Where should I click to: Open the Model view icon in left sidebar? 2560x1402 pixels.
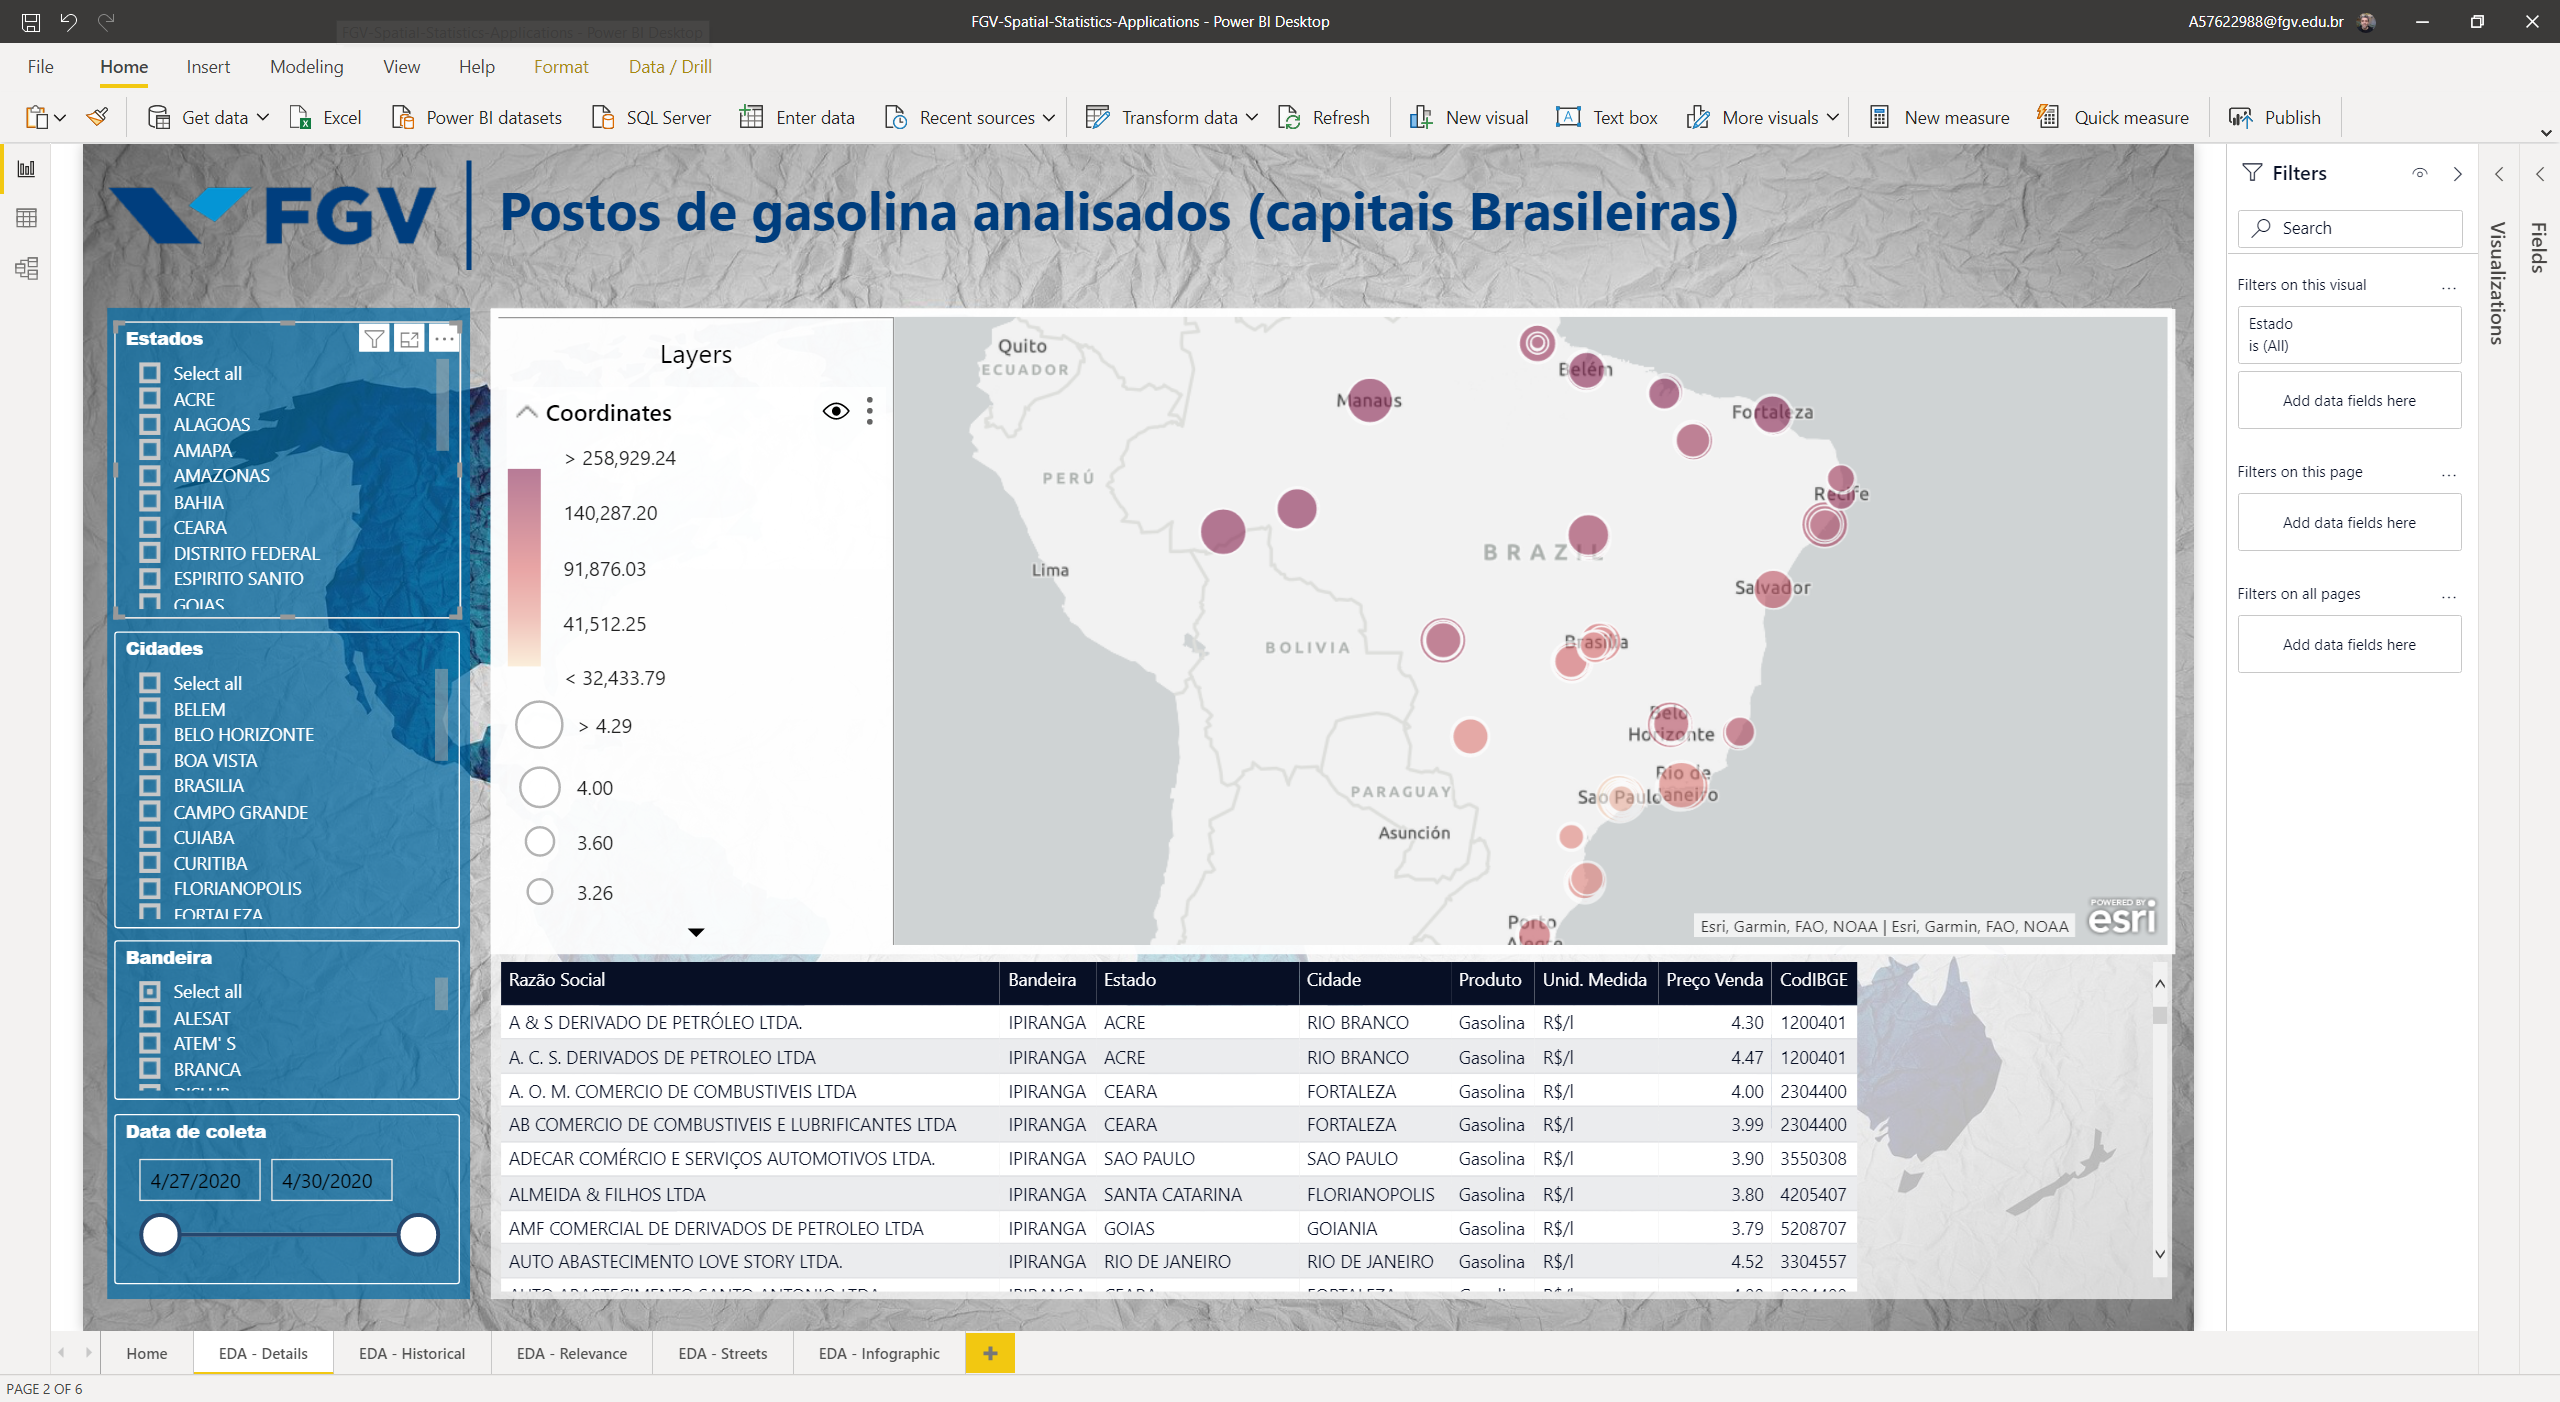pos(27,268)
